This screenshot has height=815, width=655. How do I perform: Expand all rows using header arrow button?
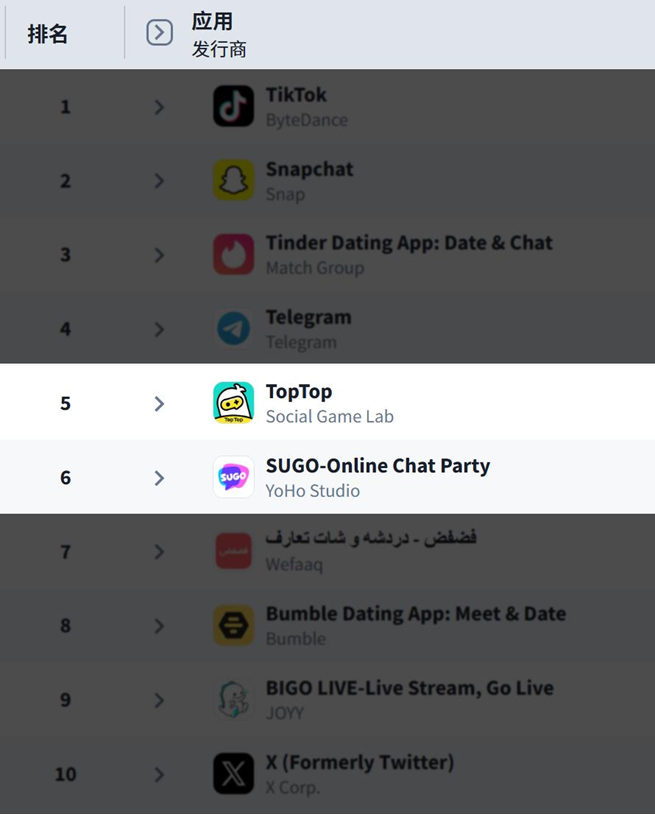tap(159, 33)
